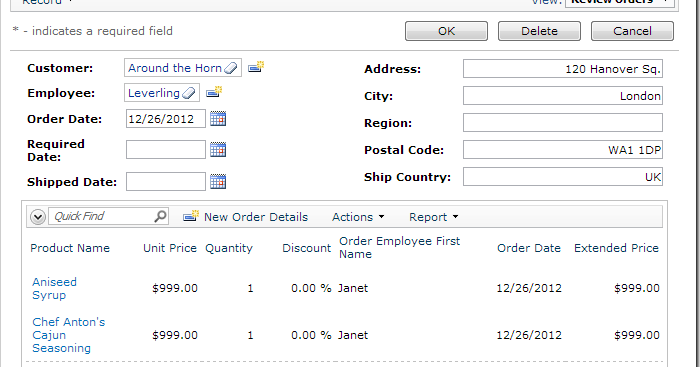Click the OK button
The height and width of the screenshot is (367, 700).
[446, 31]
